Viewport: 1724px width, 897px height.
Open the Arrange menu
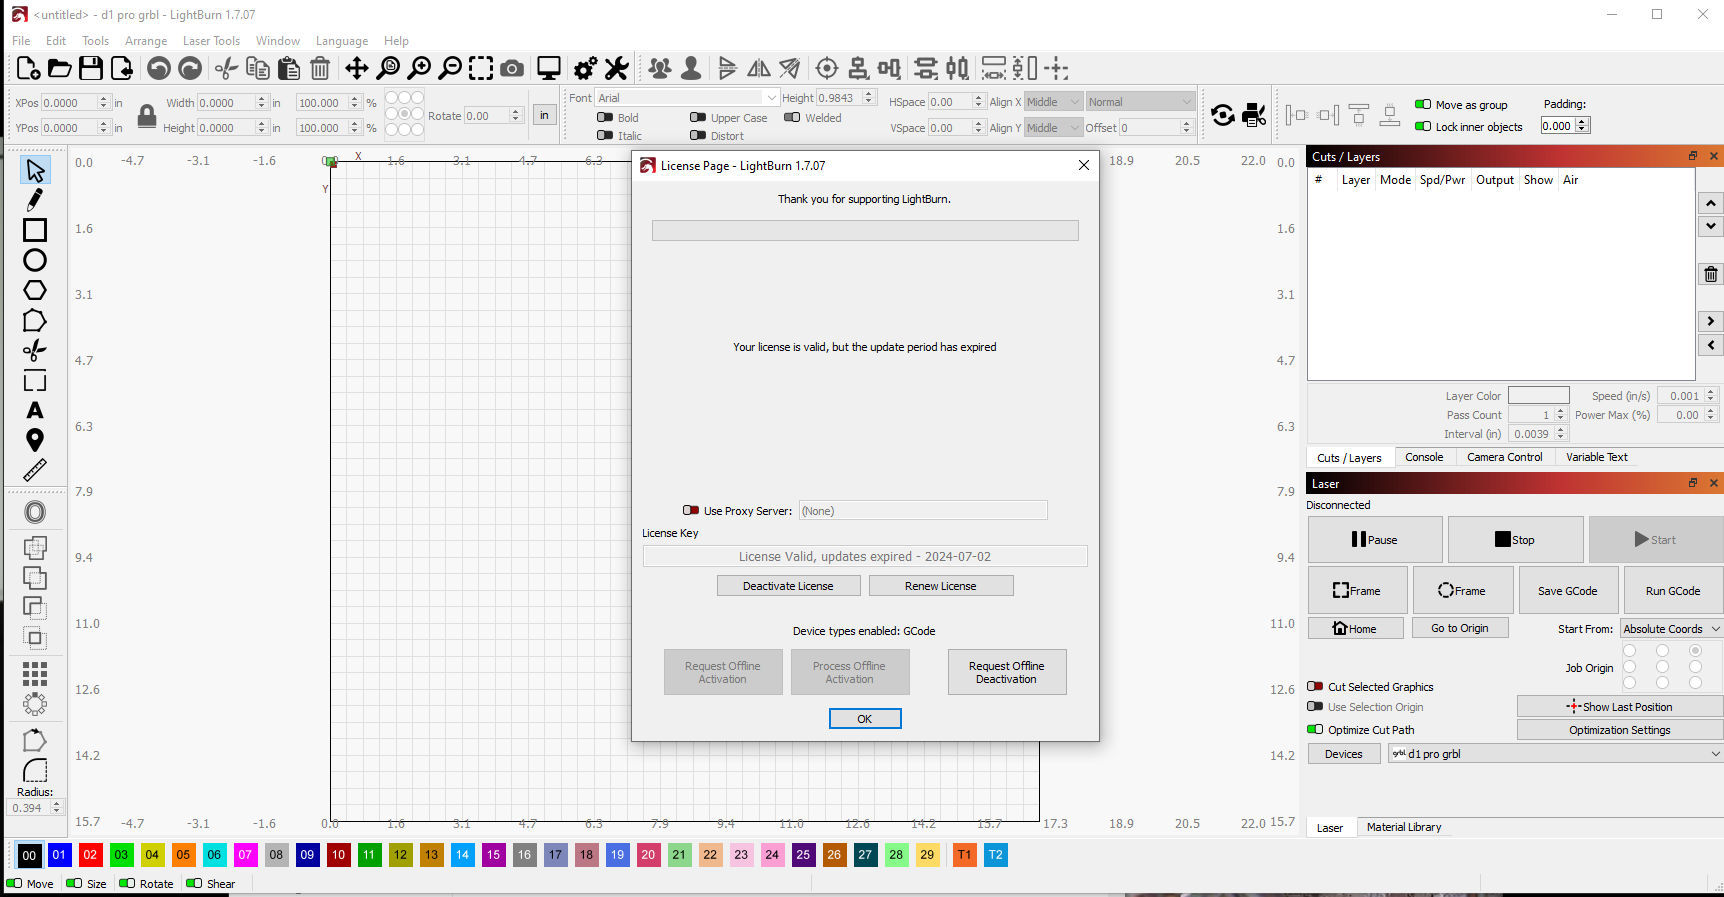point(146,41)
